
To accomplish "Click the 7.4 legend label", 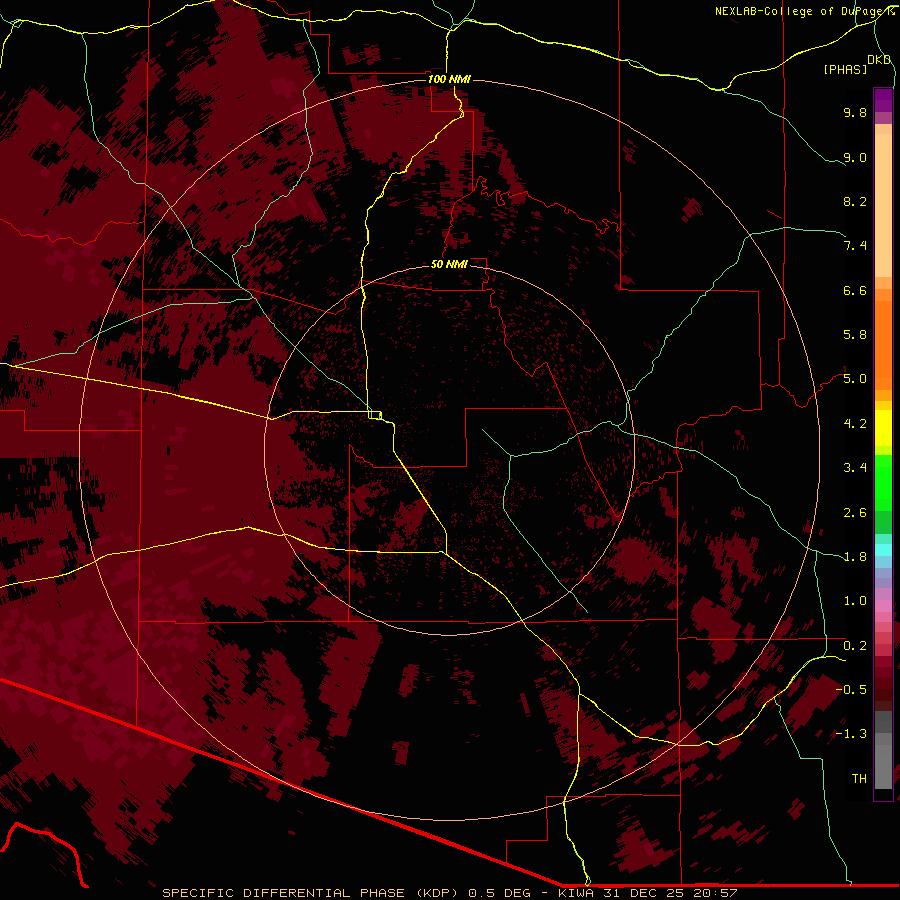I will coord(855,246).
